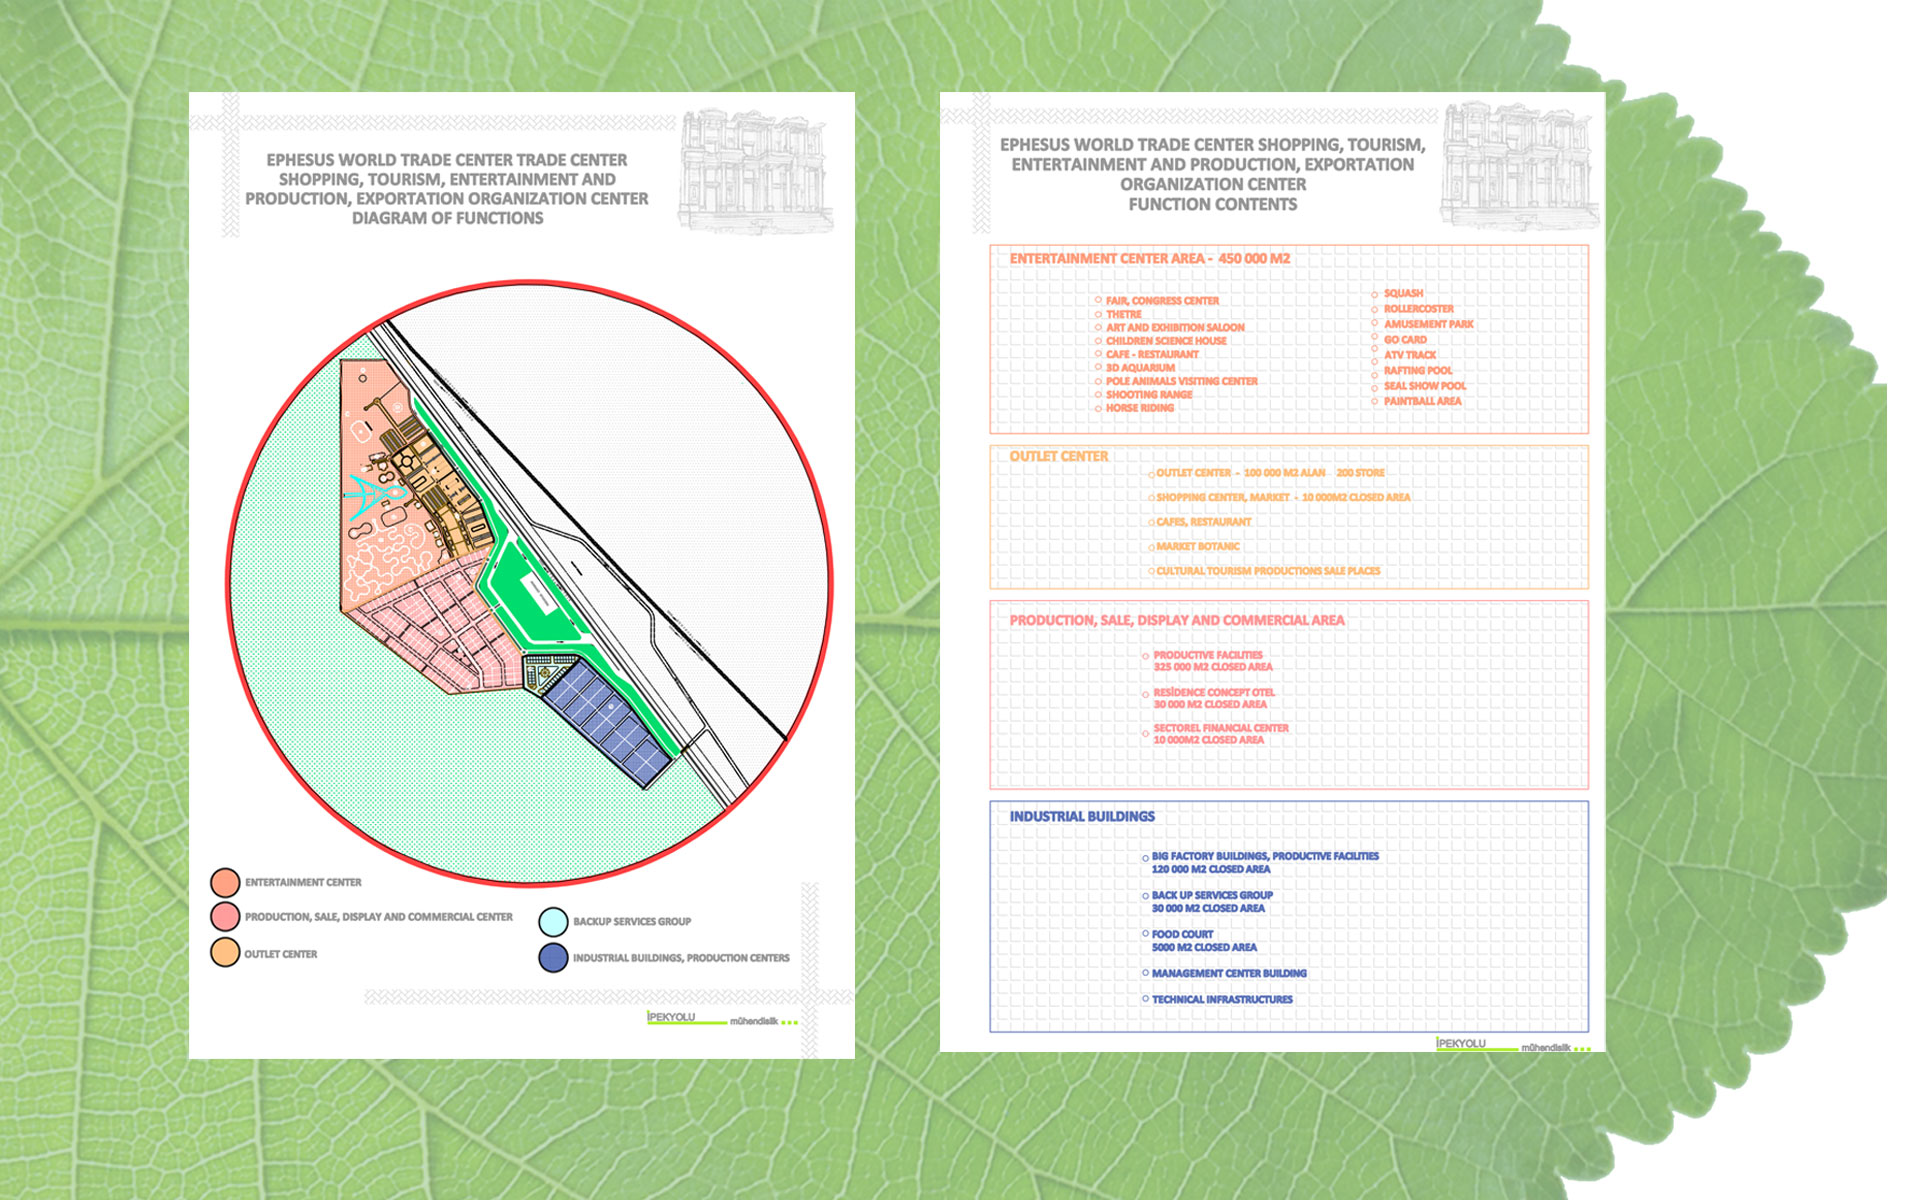Click the Food Court list item
The height and width of the screenshot is (1200, 1920).
(x=1182, y=934)
